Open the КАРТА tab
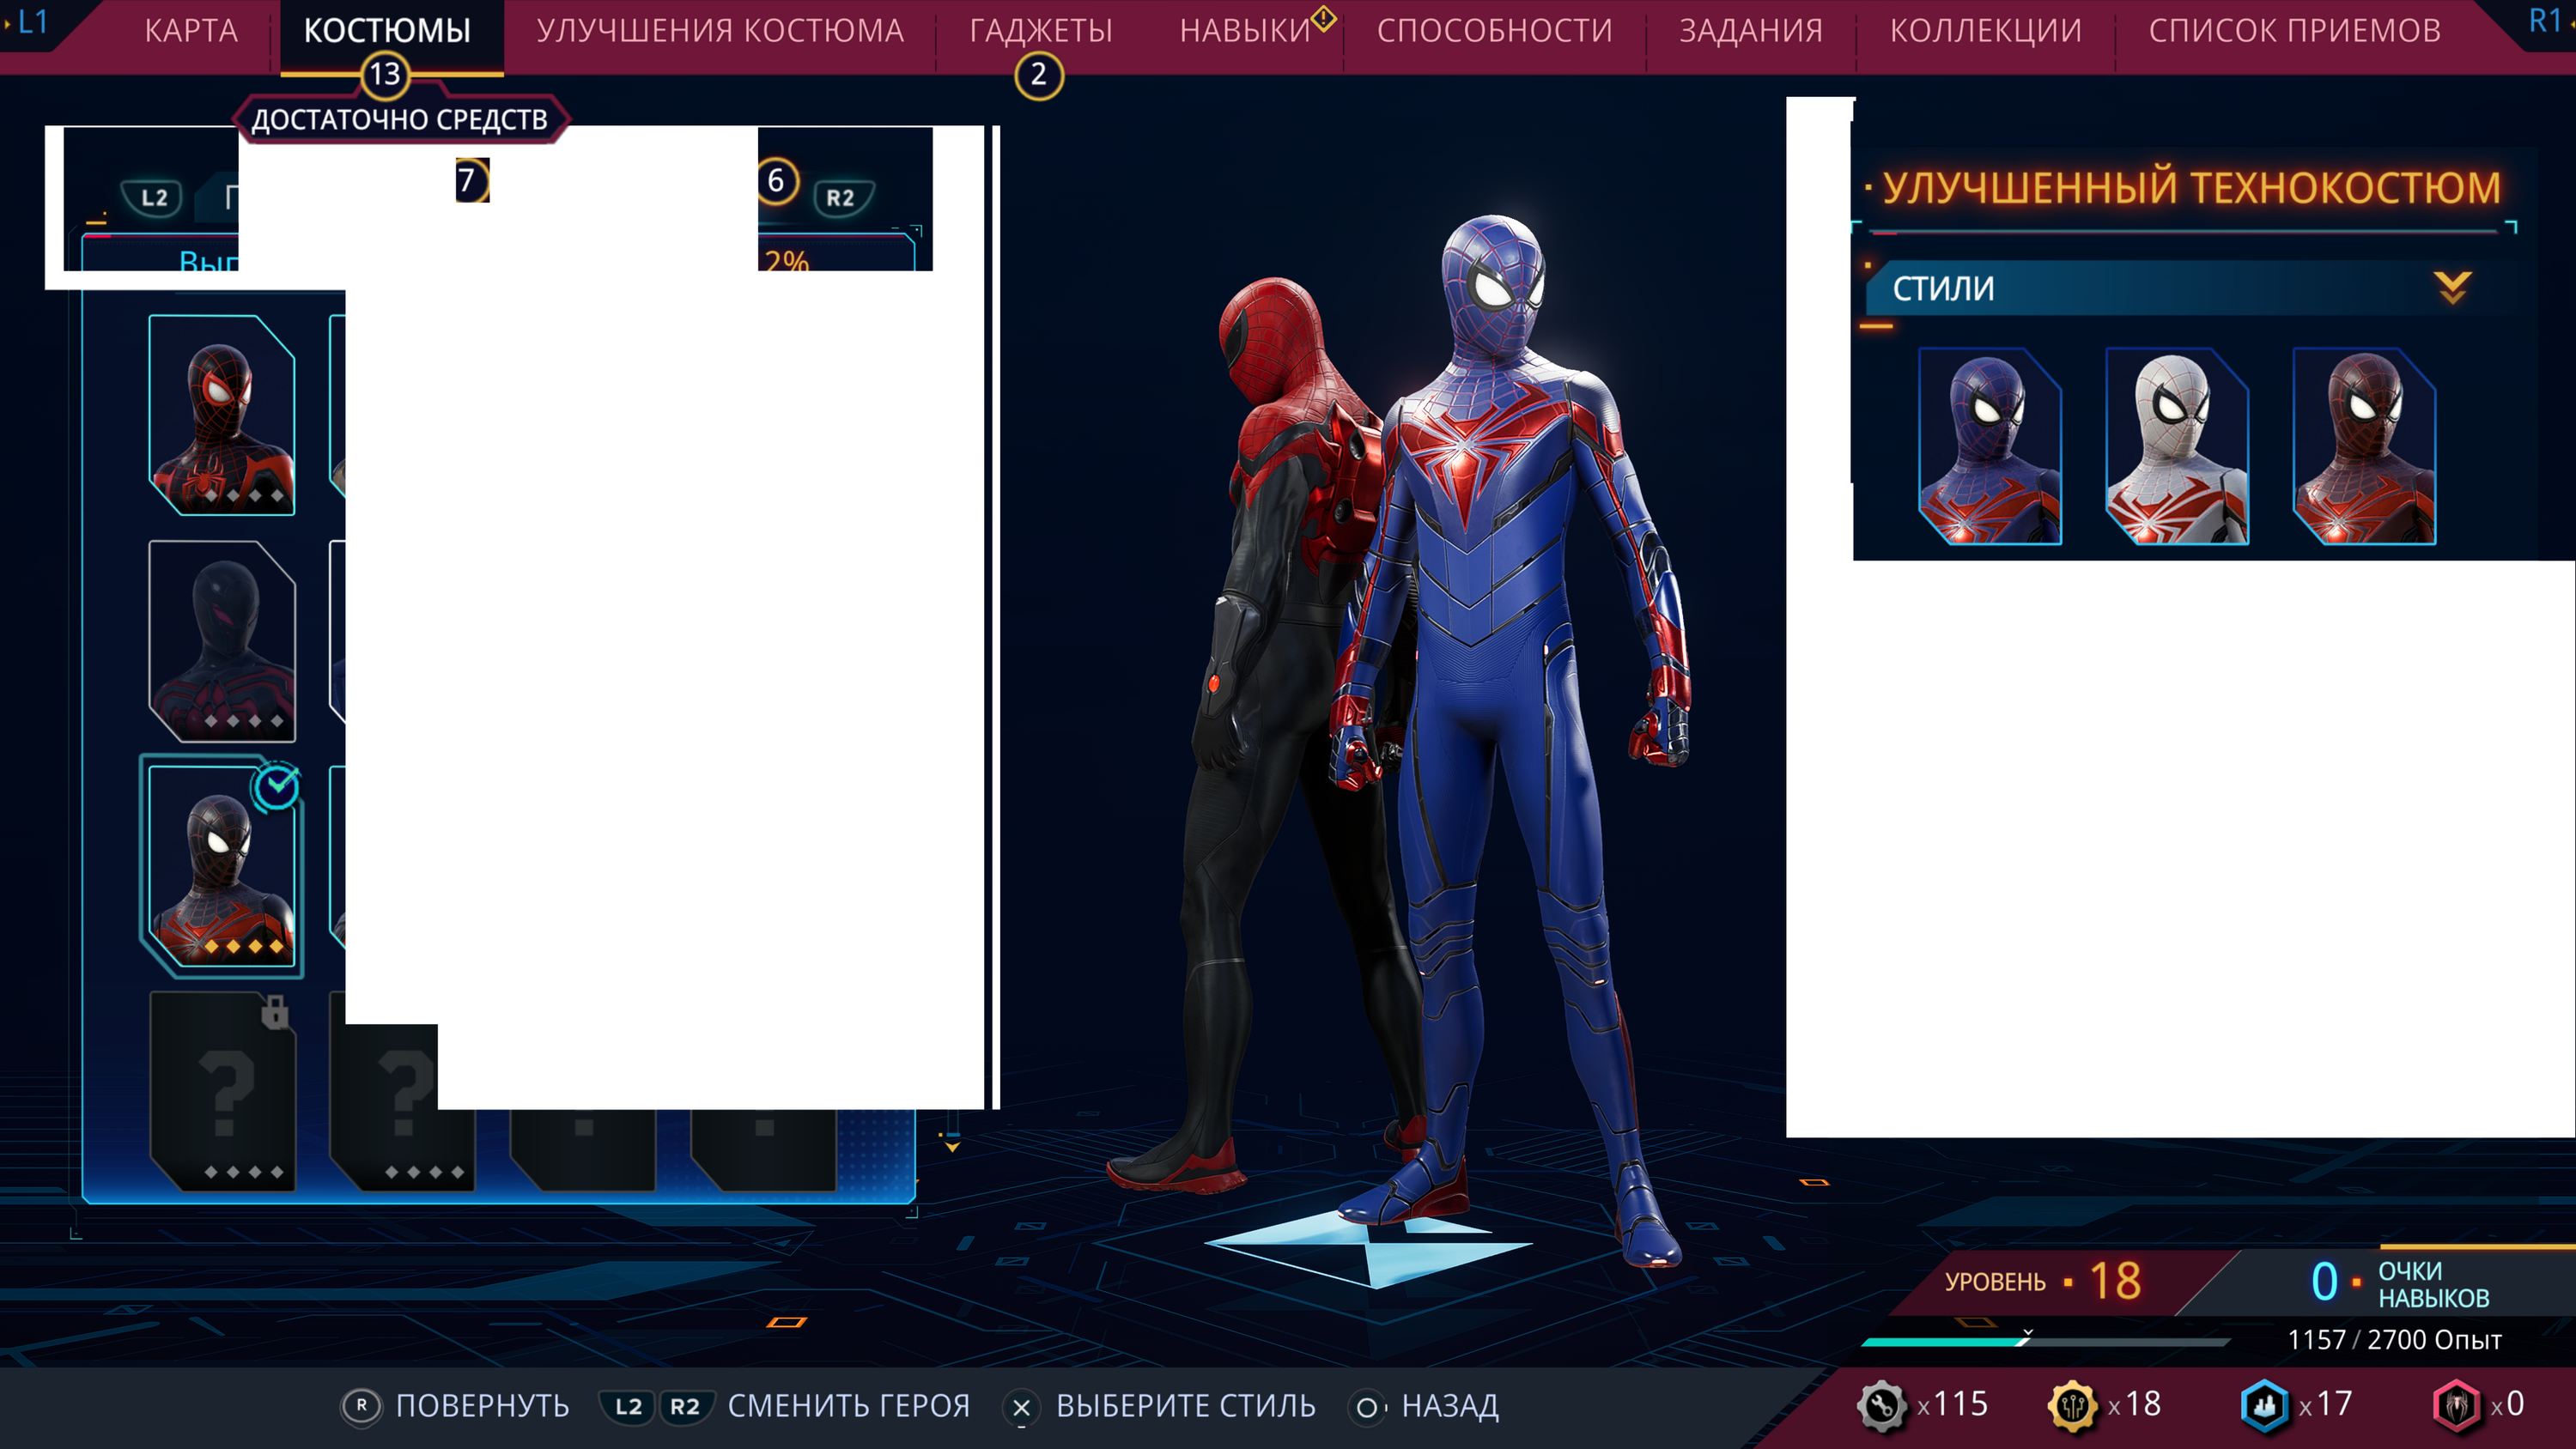This screenshot has width=2576, height=1449. pyautogui.click(x=190, y=30)
